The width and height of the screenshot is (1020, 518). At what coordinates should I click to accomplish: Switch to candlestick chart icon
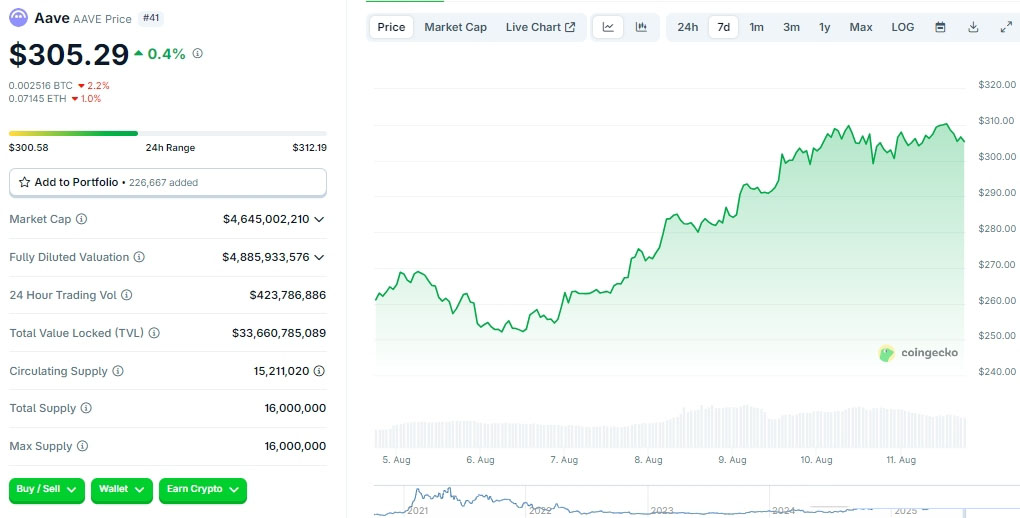tap(641, 27)
